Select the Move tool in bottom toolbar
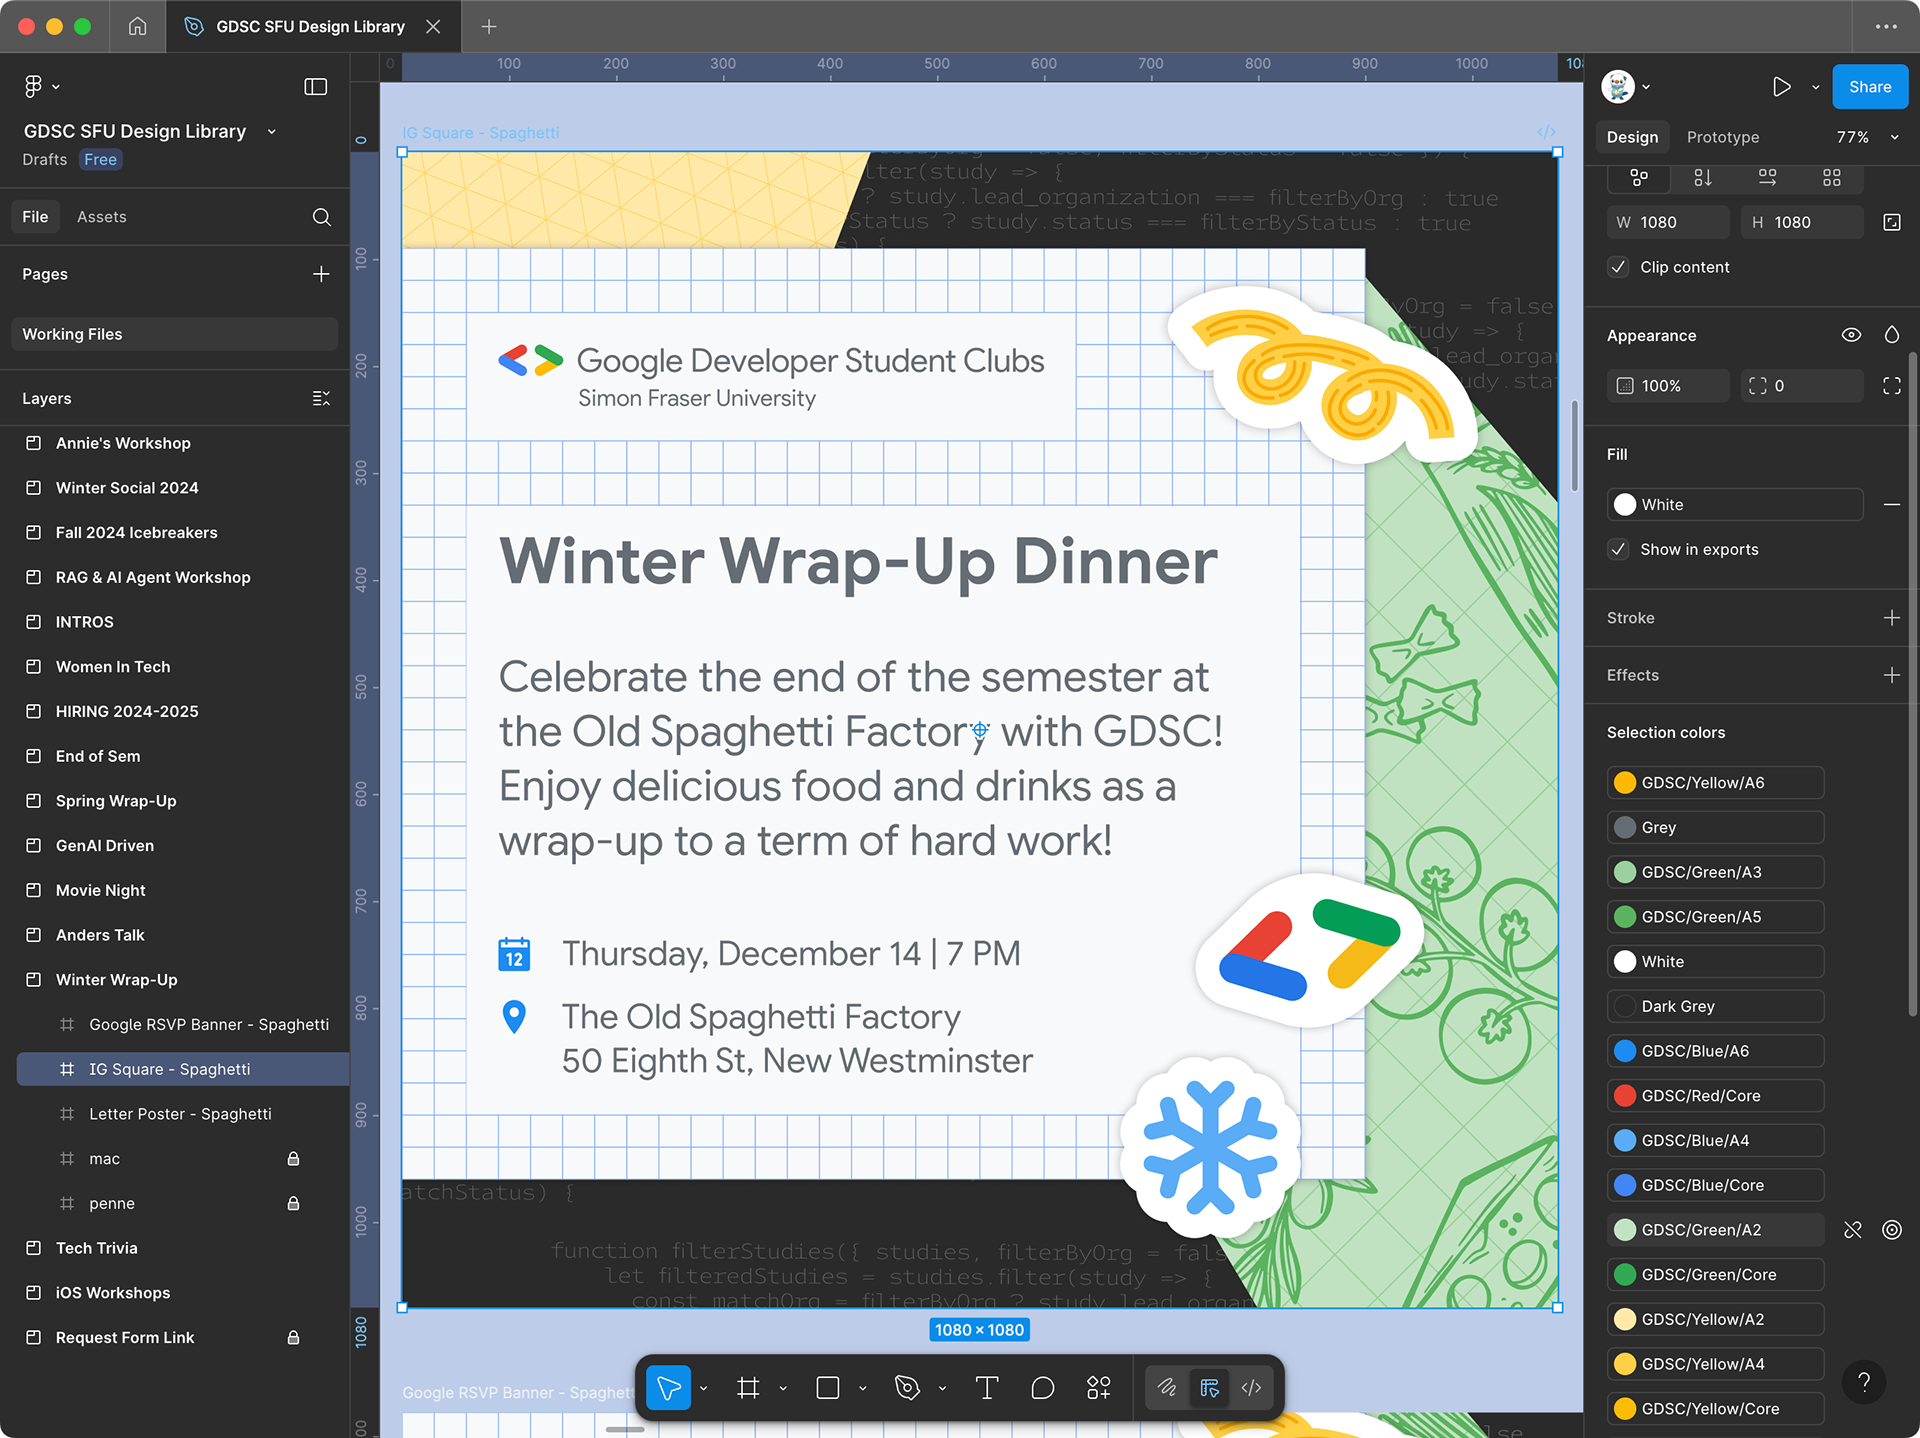 (x=668, y=1388)
